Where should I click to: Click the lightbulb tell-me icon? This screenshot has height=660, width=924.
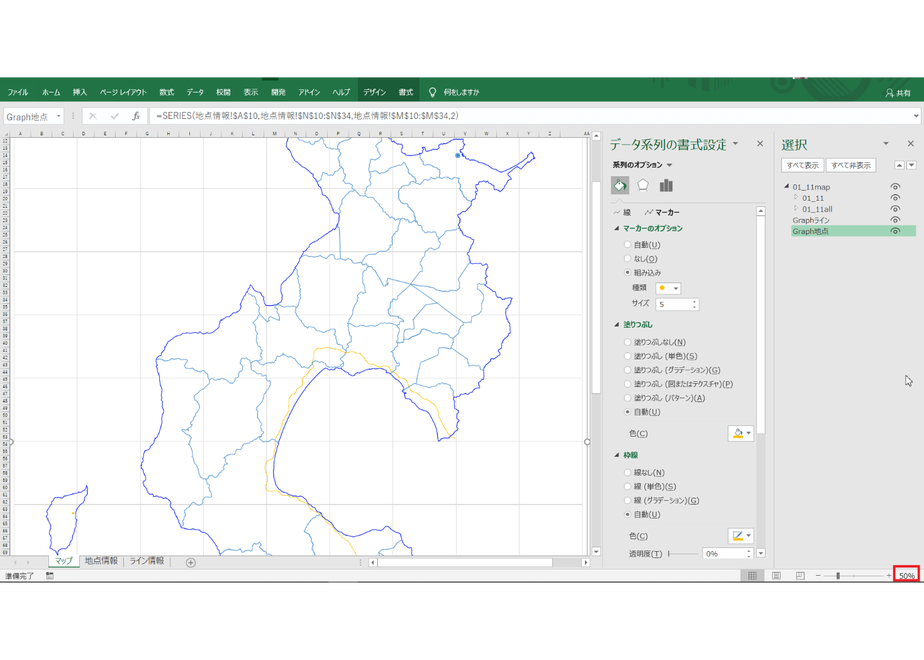coord(432,92)
